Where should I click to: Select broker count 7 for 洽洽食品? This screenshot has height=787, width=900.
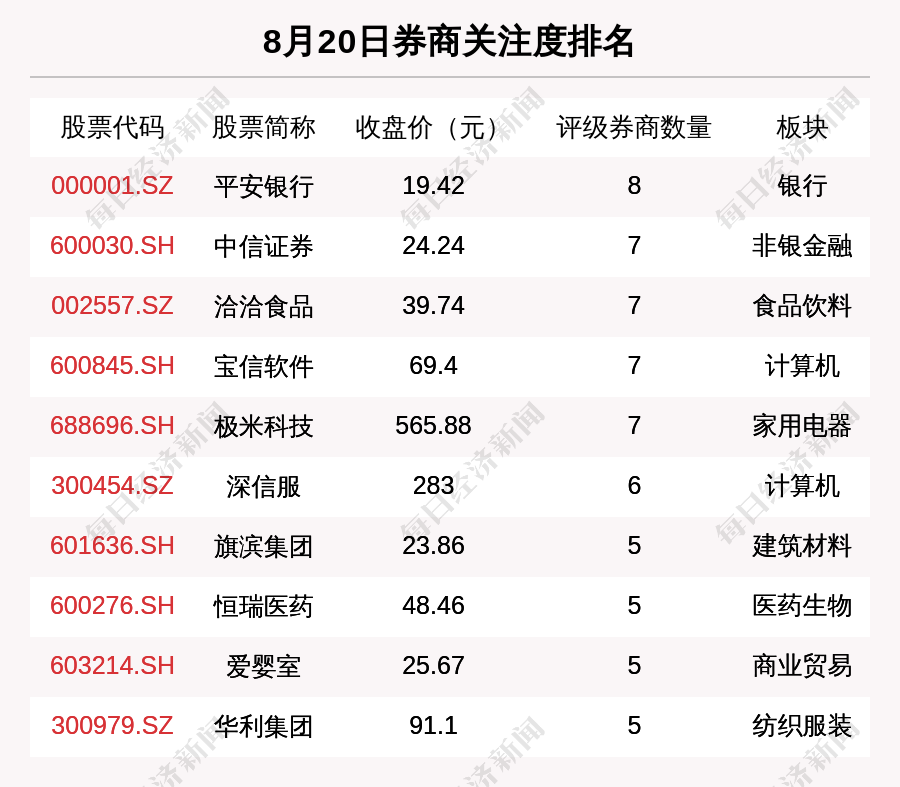634,305
